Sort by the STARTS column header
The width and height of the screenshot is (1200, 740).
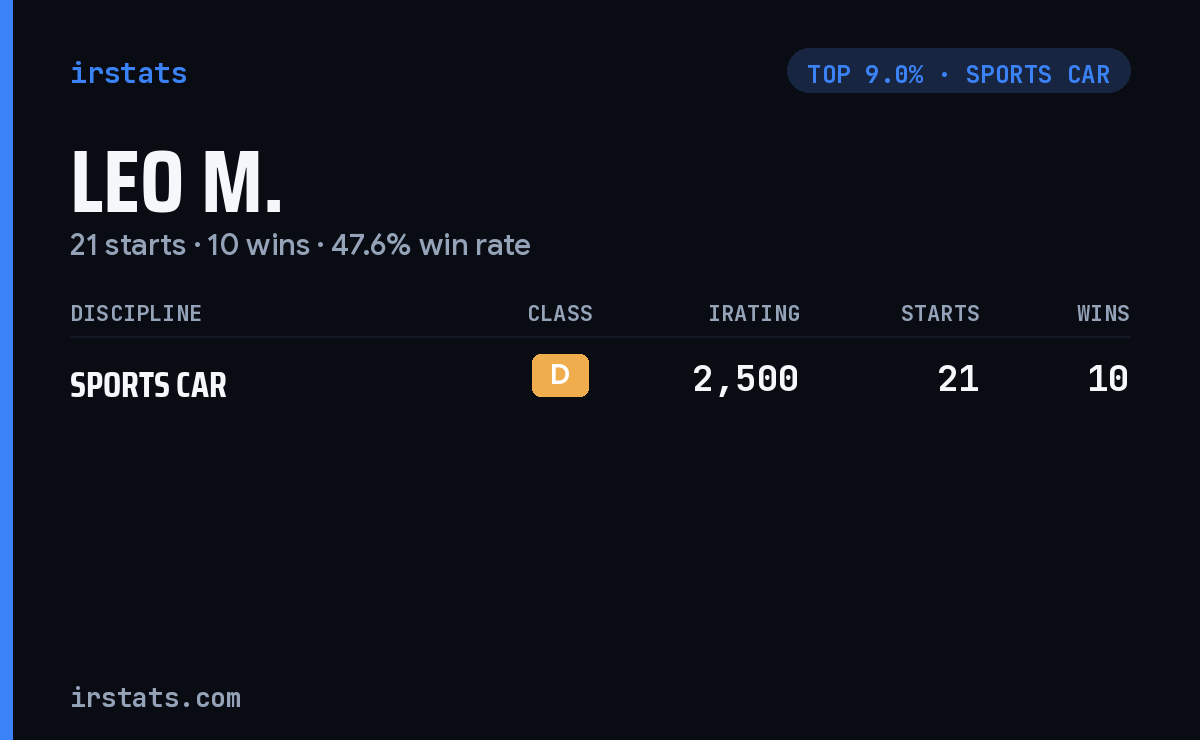point(940,313)
